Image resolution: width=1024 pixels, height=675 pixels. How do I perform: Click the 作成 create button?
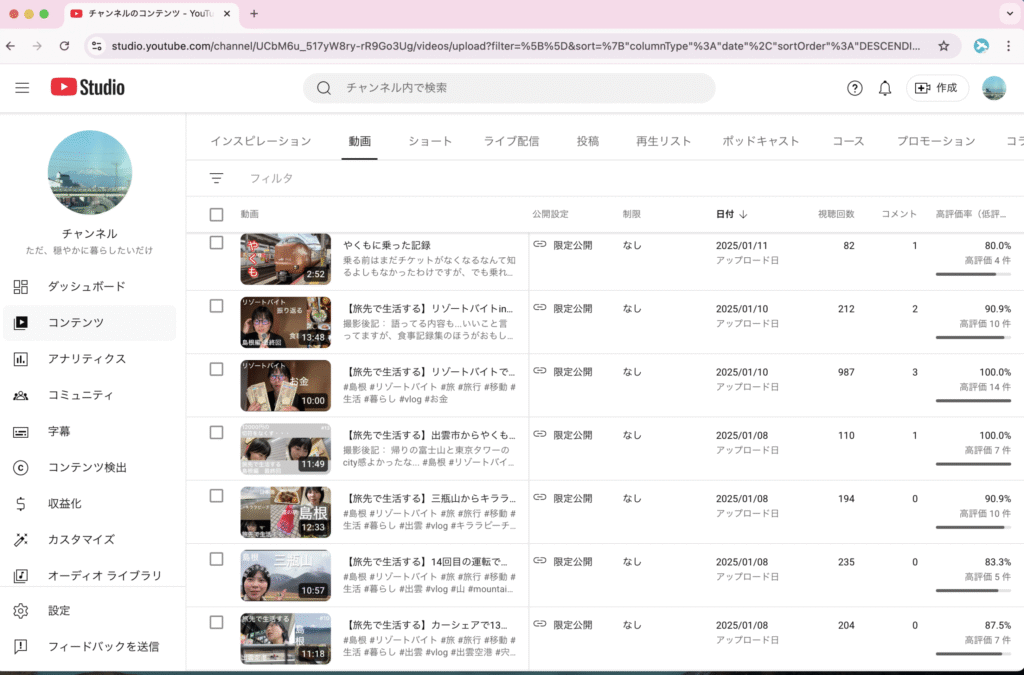[x=937, y=88]
